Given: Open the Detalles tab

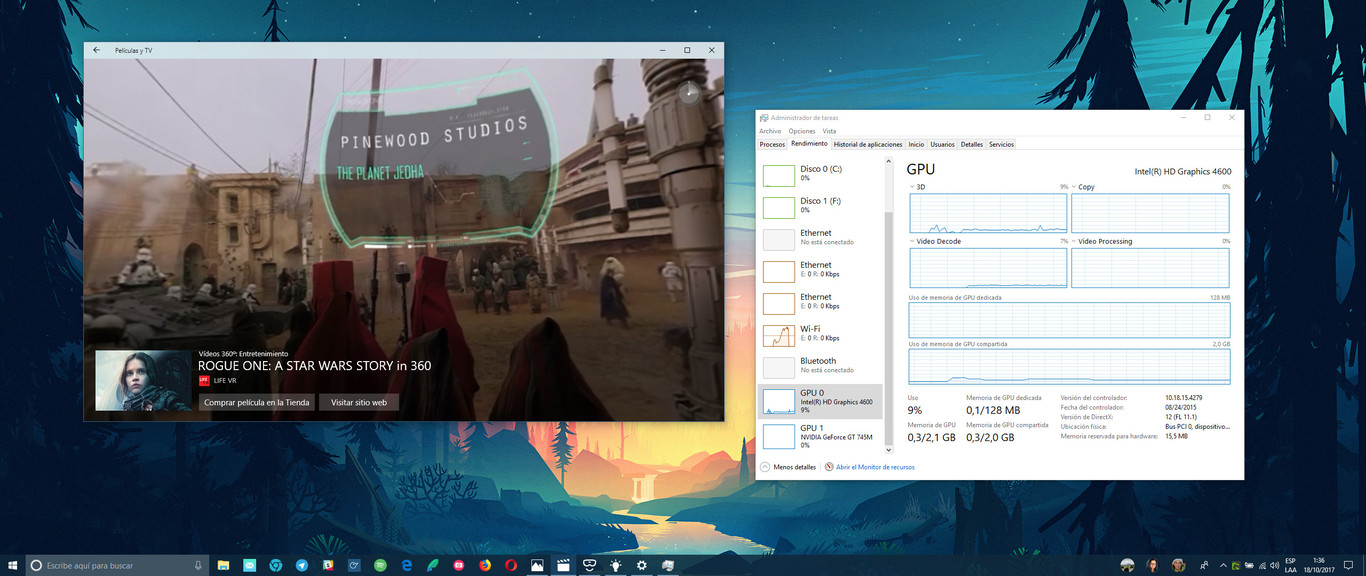Looking at the screenshot, I should pos(972,145).
